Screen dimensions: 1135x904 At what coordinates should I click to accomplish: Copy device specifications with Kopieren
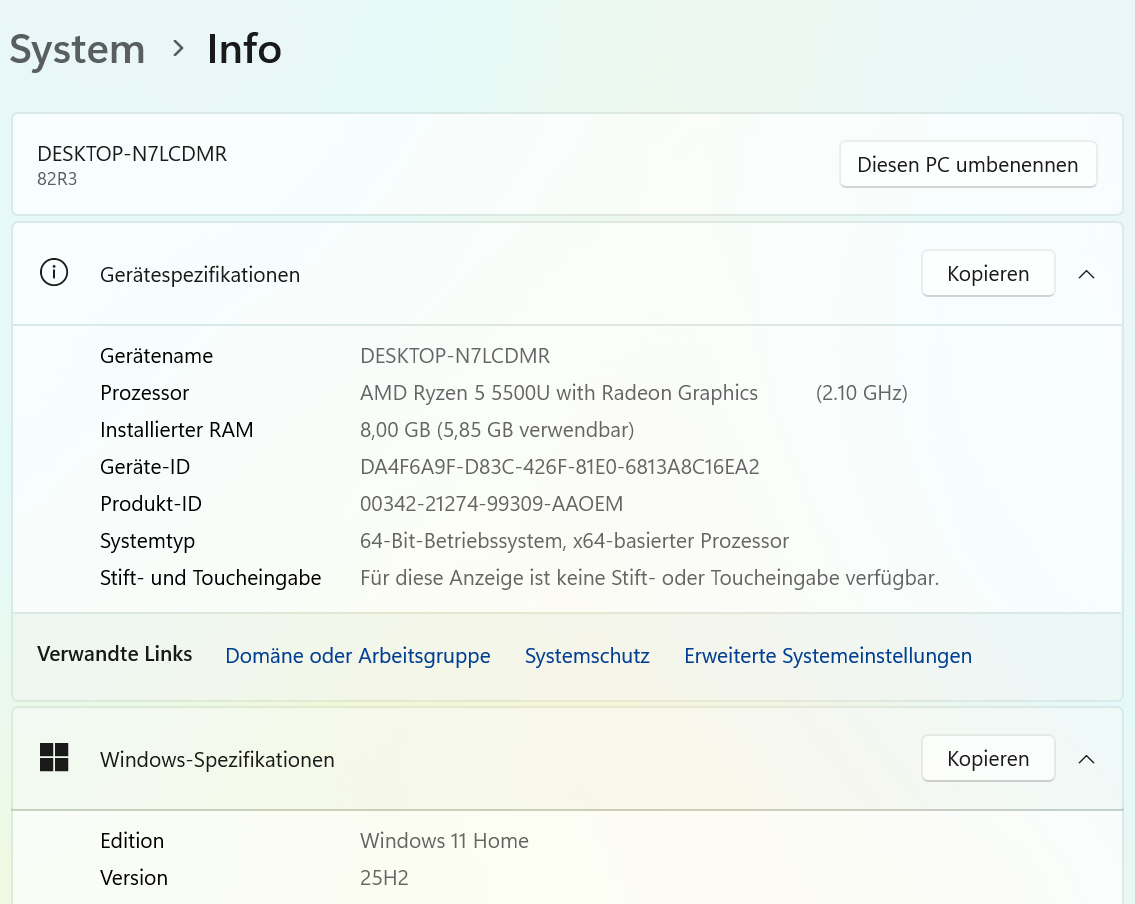tap(988, 274)
